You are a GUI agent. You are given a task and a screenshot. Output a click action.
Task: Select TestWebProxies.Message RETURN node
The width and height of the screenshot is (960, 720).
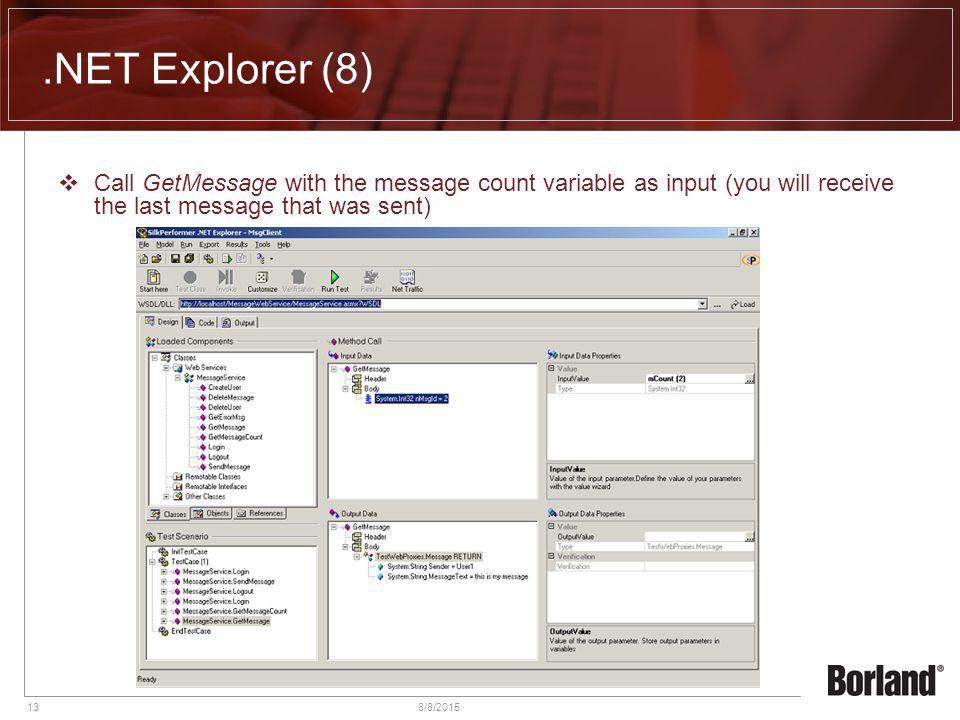click(x=429, y=557)
